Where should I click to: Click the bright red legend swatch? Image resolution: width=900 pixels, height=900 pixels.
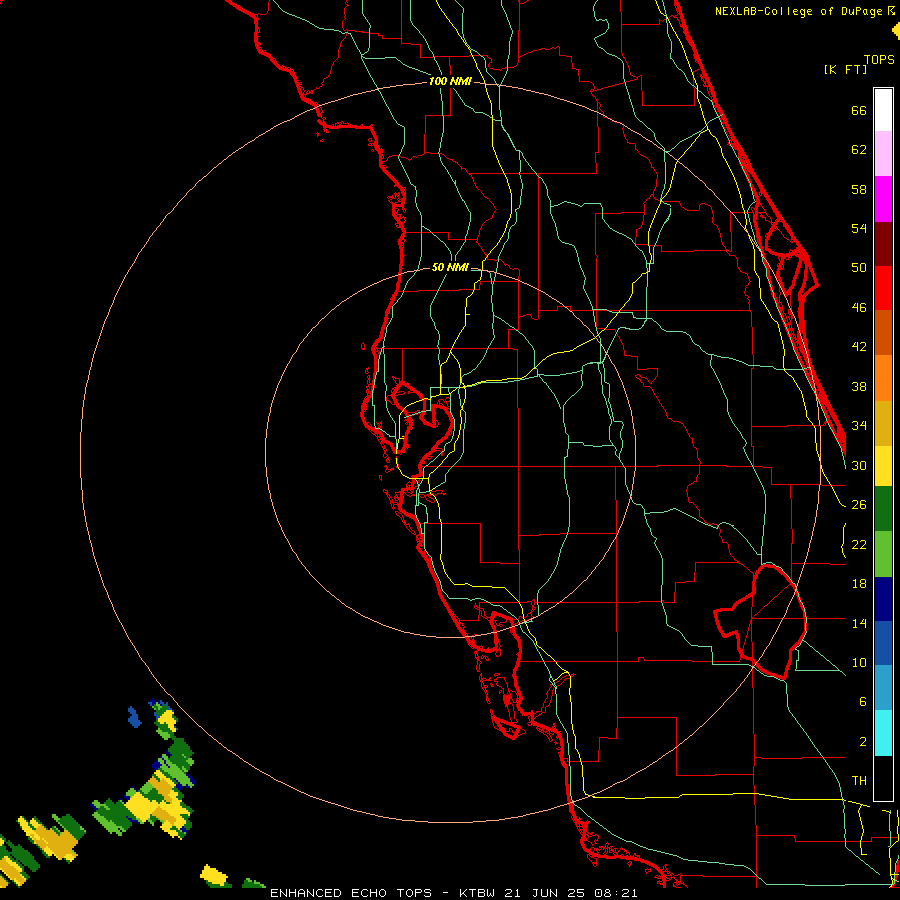pos(883,288)
